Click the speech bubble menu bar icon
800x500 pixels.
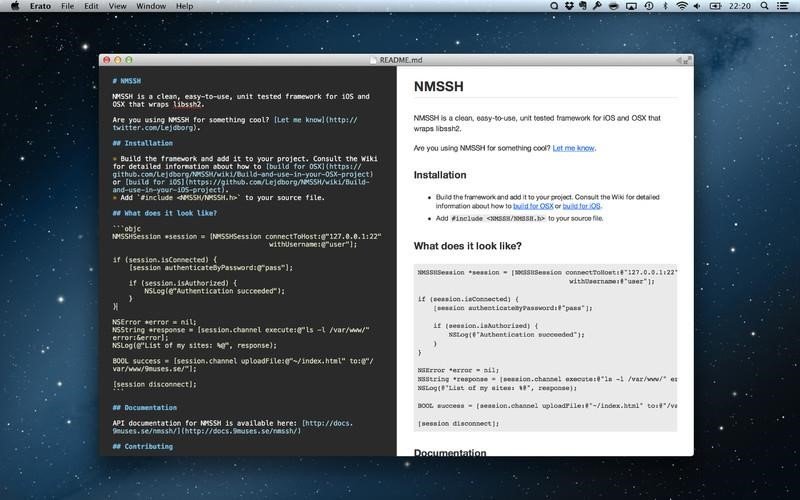point(554,6)
